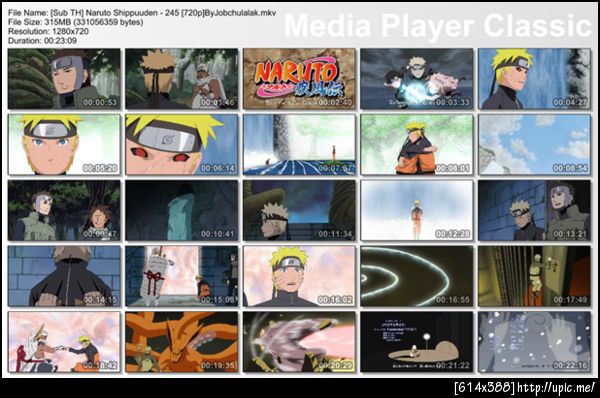Open the cloudy sky frame at 00:08:54

534,145
